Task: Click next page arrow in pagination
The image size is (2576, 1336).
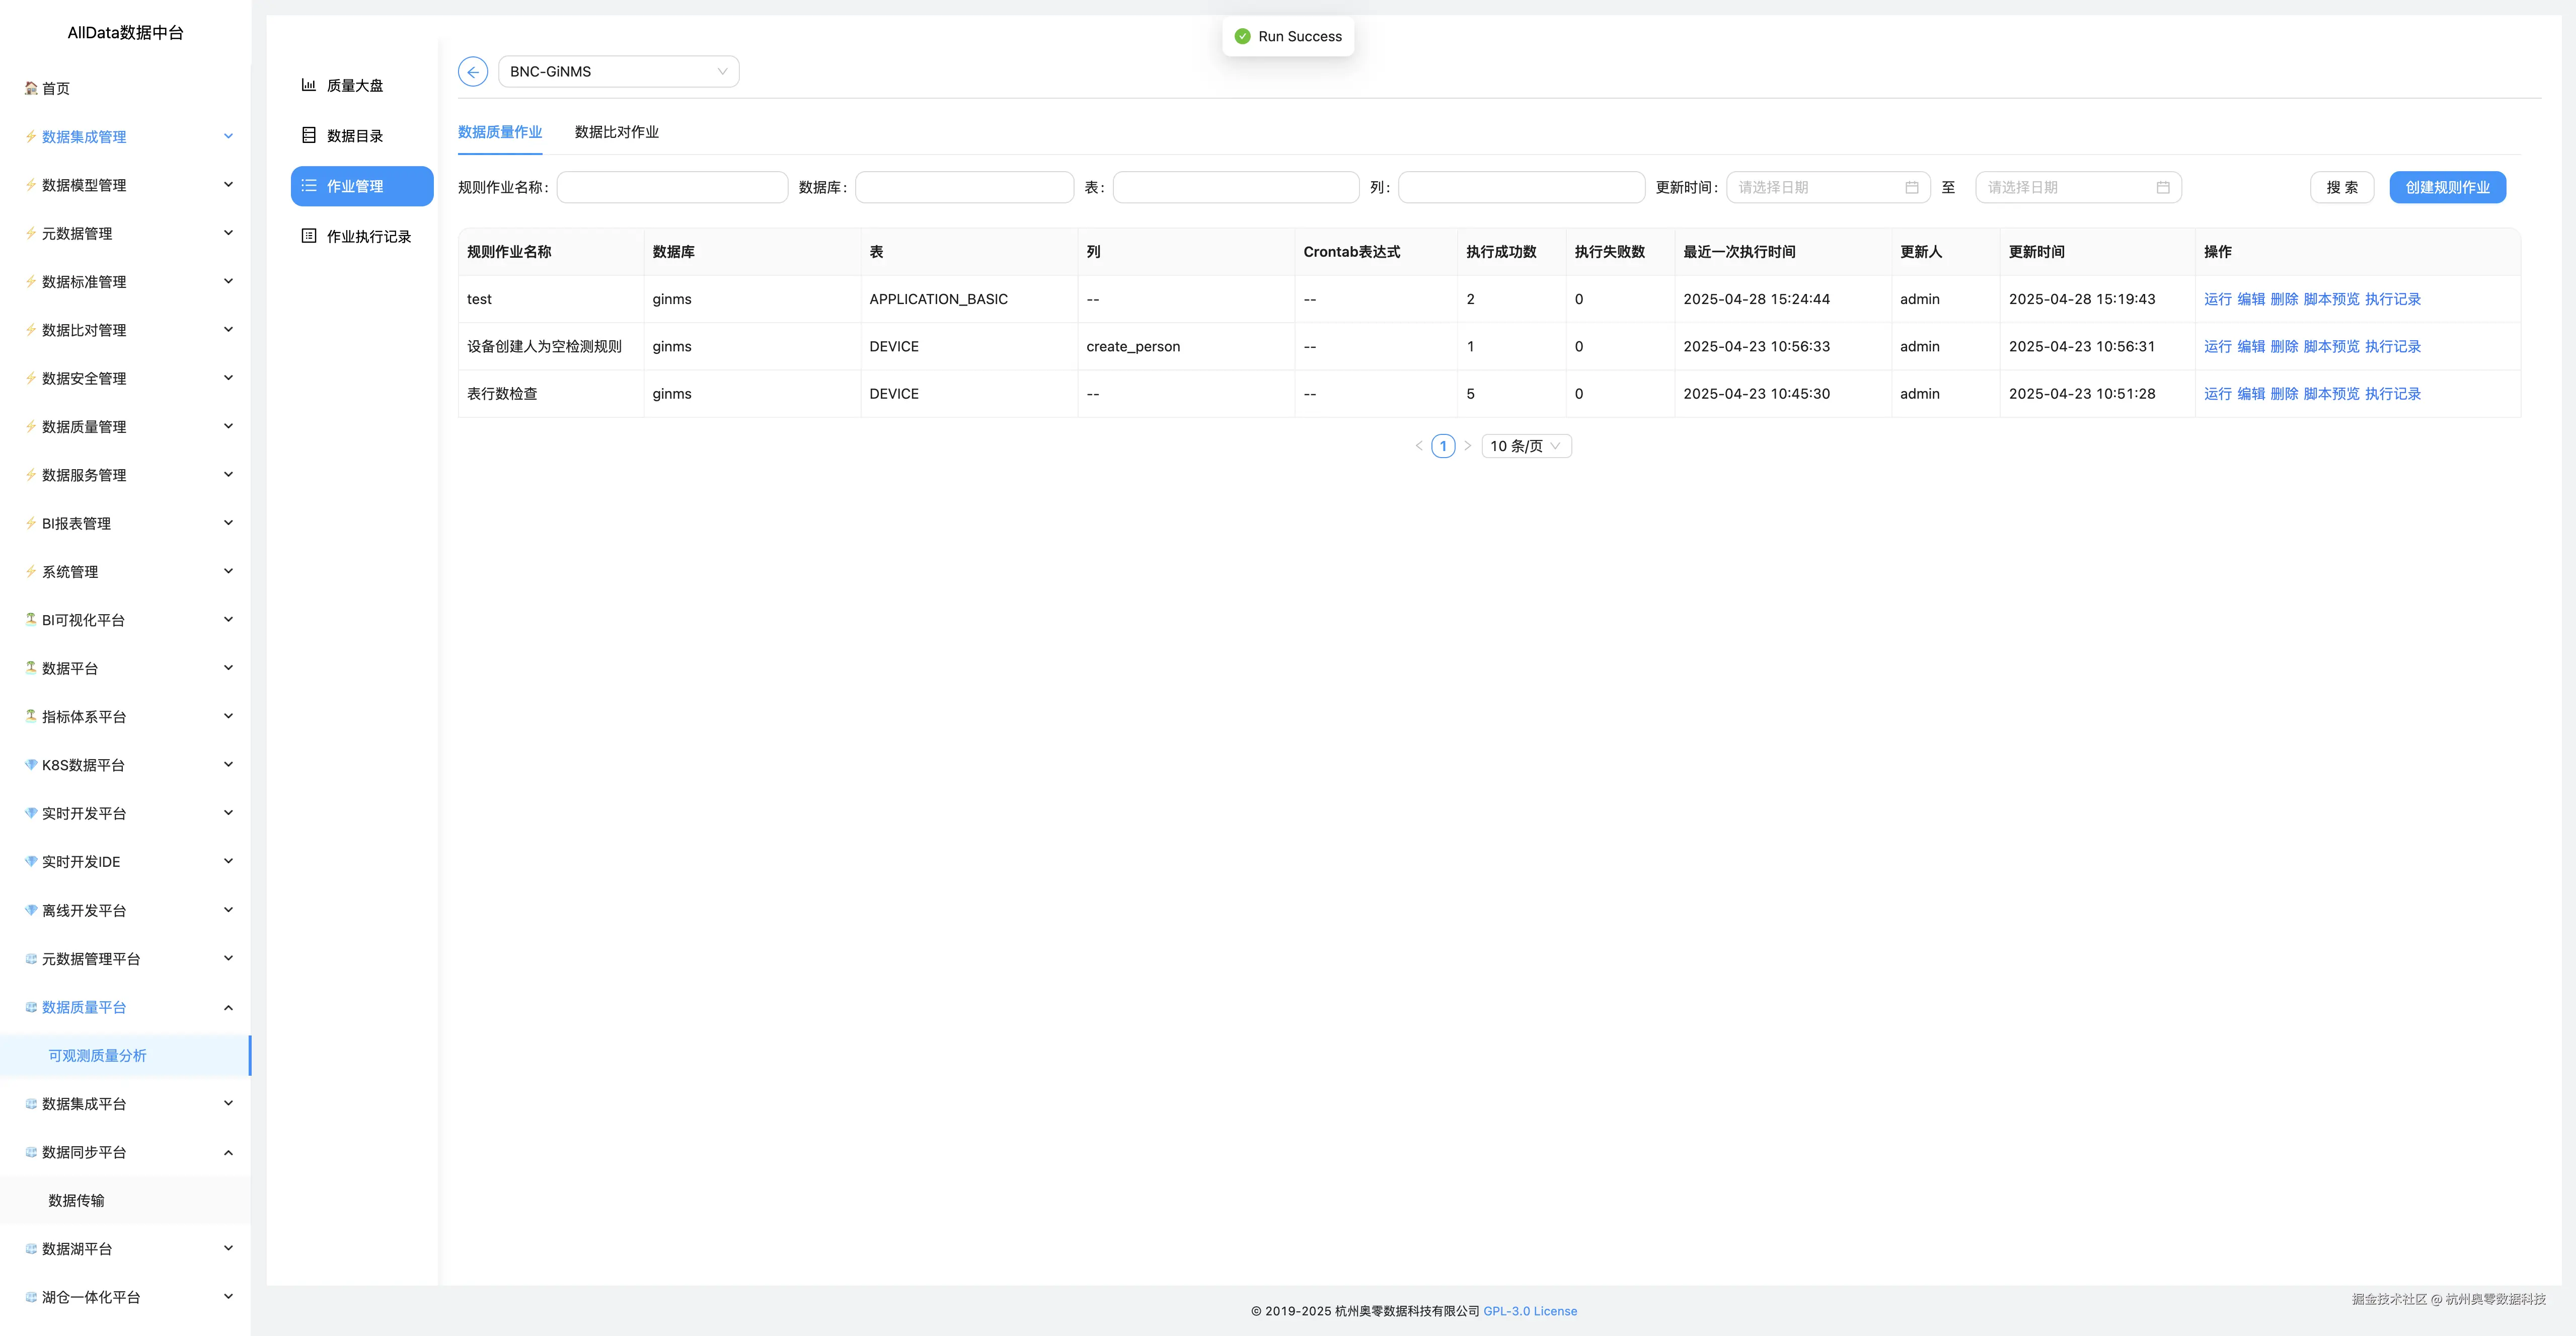Action: tap(1467, 446)
